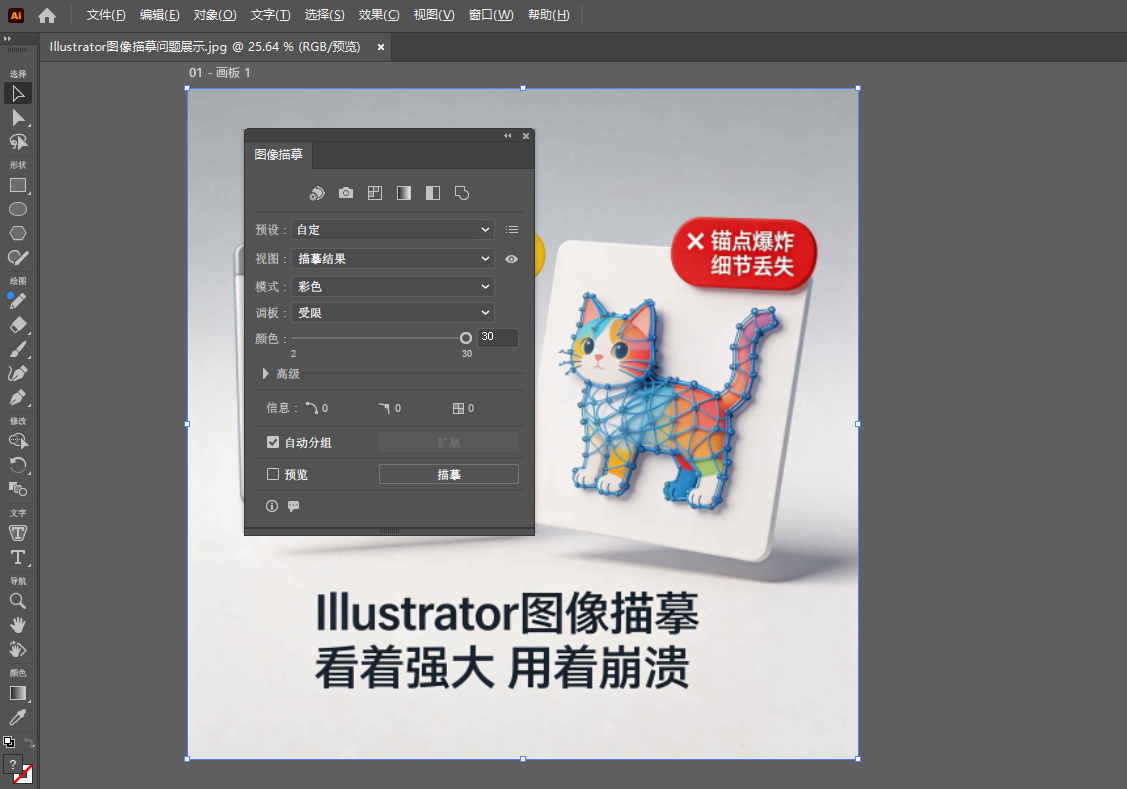Expand the toolbar with double arrows
The width and height of the screenshot is (1127, 789).
pyautogui.click(x=7, y=39)
